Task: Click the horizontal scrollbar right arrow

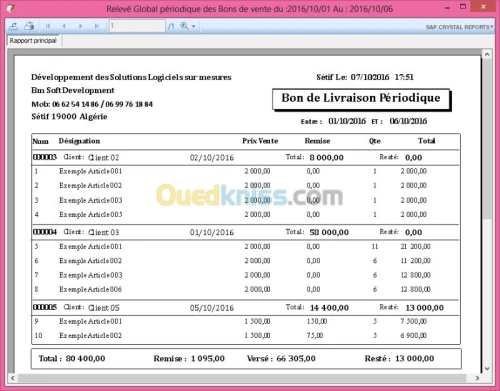Action: (x=478, y=378)
